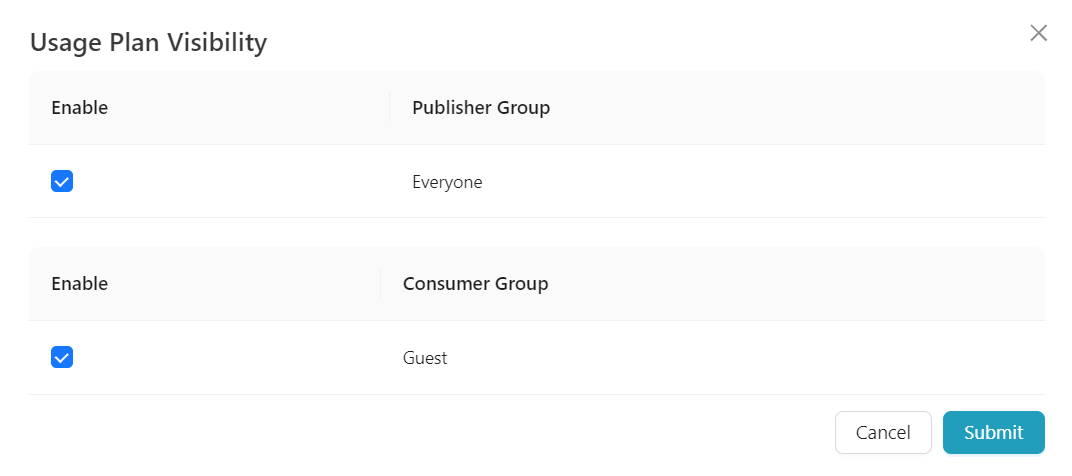Image resolution: width=1072 pixels, height=476 pixels.
Task: Click divider between Enable and Publisher Group headers
Action: [389, 107]
